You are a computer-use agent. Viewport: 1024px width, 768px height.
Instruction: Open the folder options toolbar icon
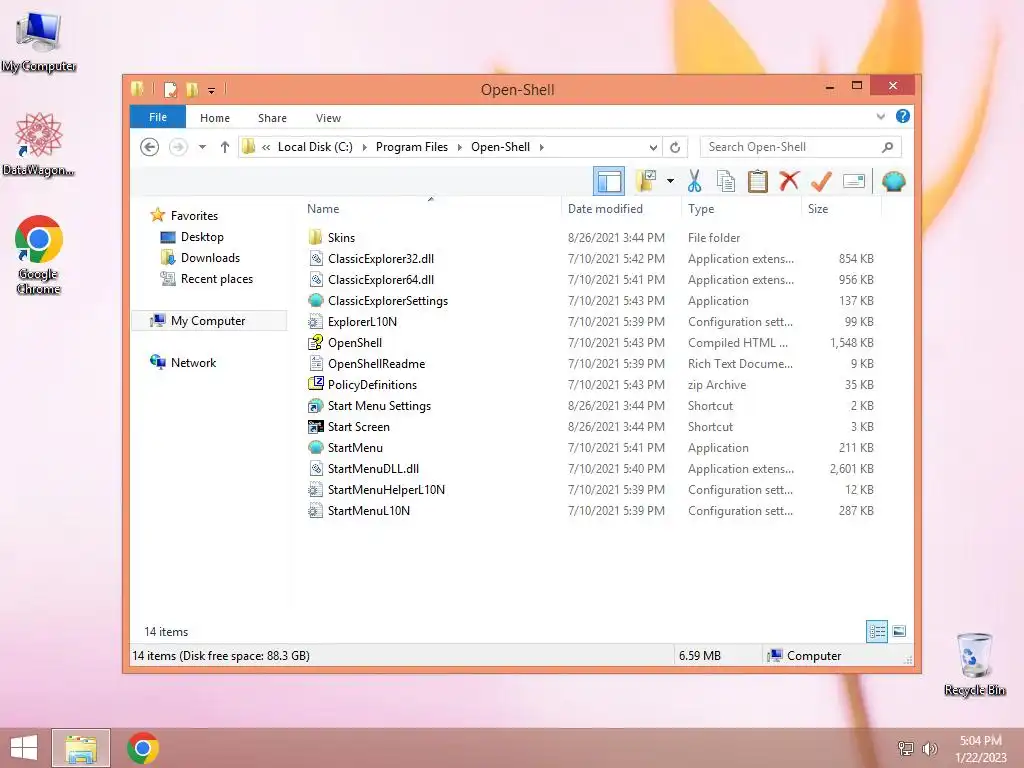pos(646,182)
